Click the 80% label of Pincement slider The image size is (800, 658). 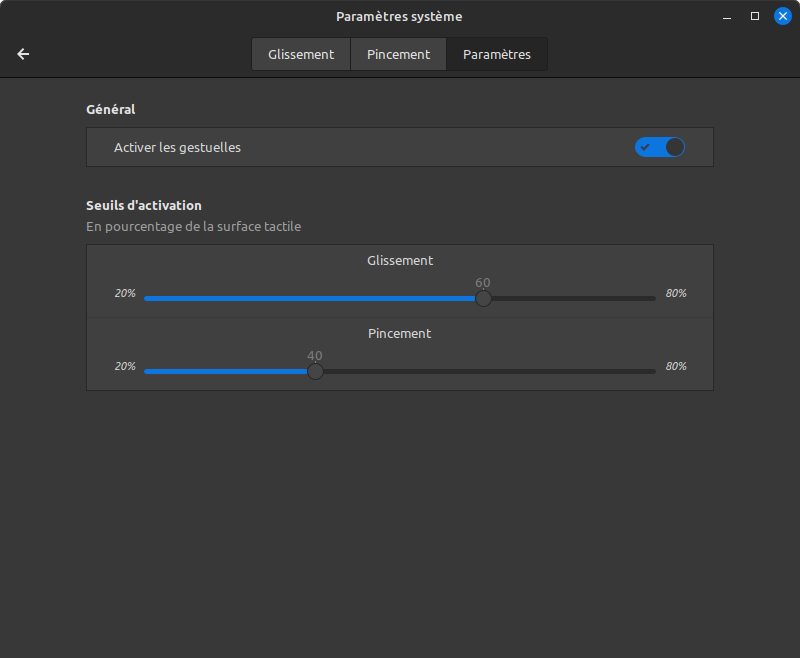tap(676, 366)
